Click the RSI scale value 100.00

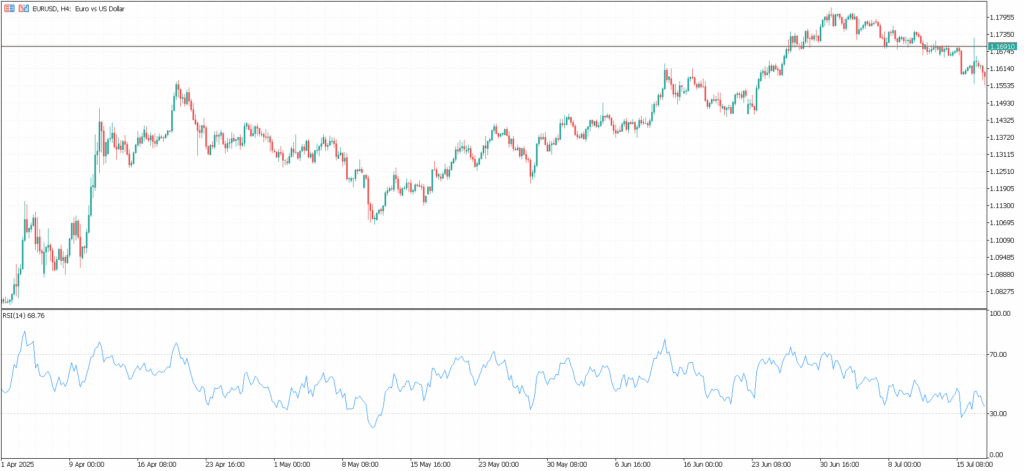1000,314
